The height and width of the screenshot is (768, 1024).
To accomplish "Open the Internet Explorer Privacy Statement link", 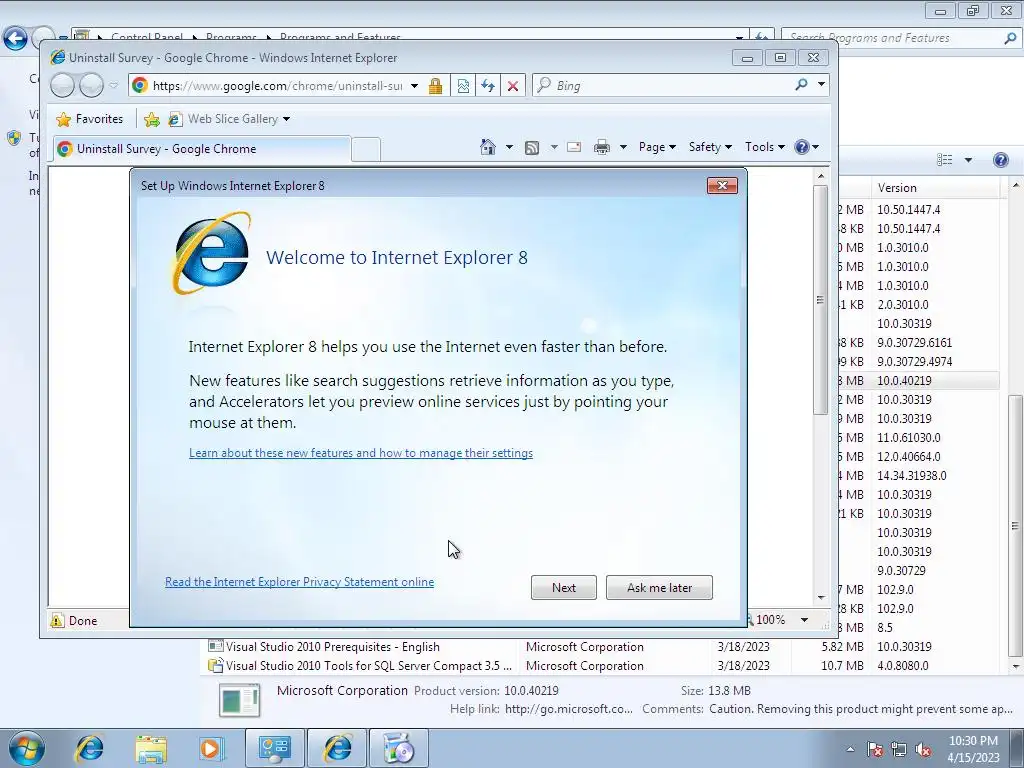I will coord(299,581).
